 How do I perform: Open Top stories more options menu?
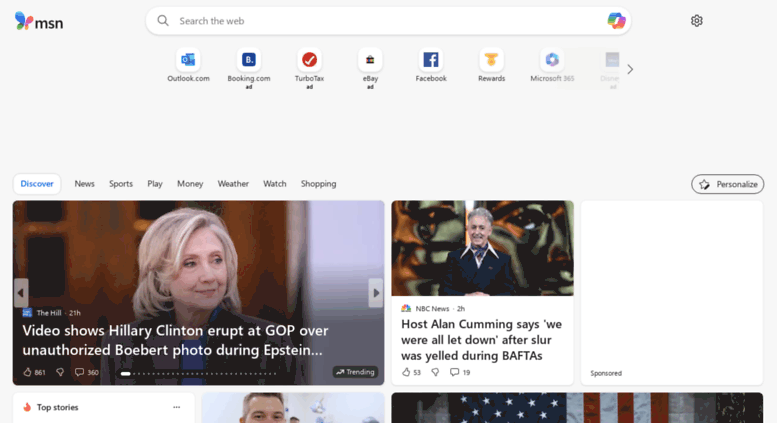point(176,407)
